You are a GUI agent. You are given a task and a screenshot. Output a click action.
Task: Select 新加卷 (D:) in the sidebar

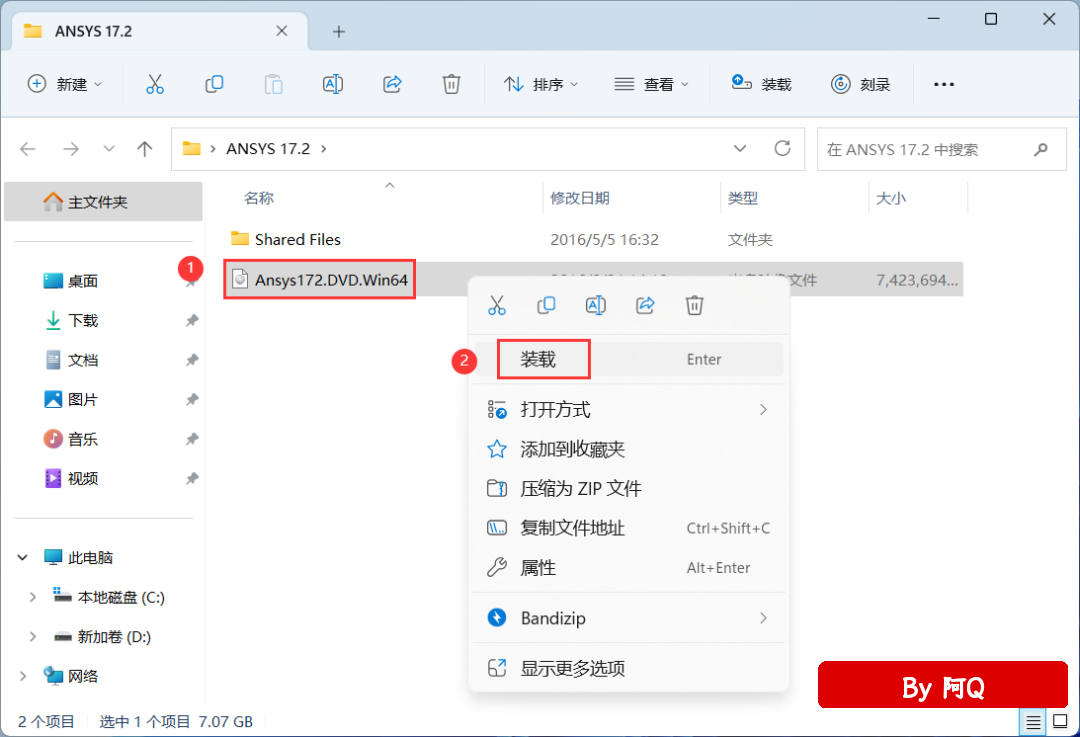[114, 636]
